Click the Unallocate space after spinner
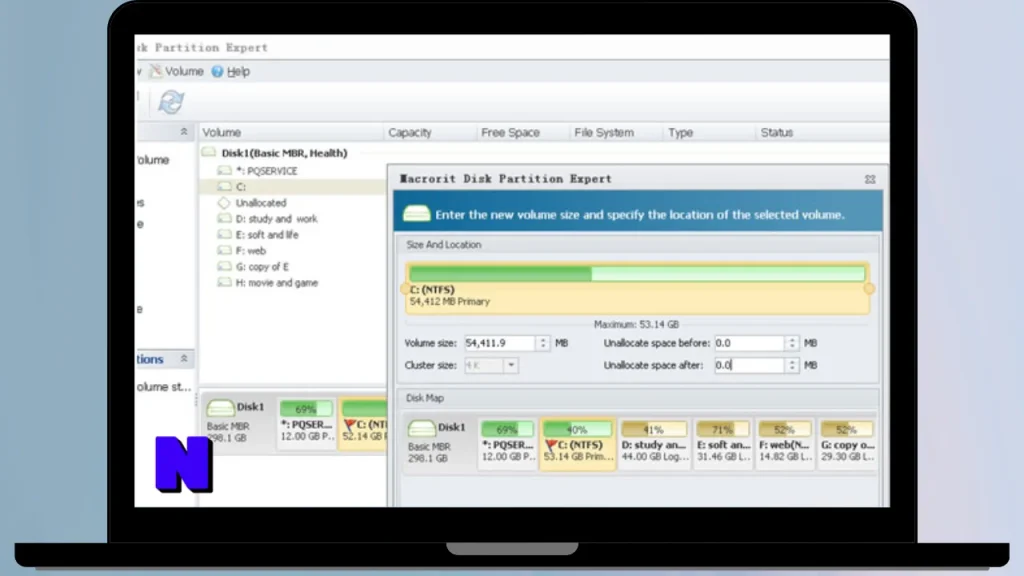Viewport: 1024px width, 576px height. [x=792, y=365]
